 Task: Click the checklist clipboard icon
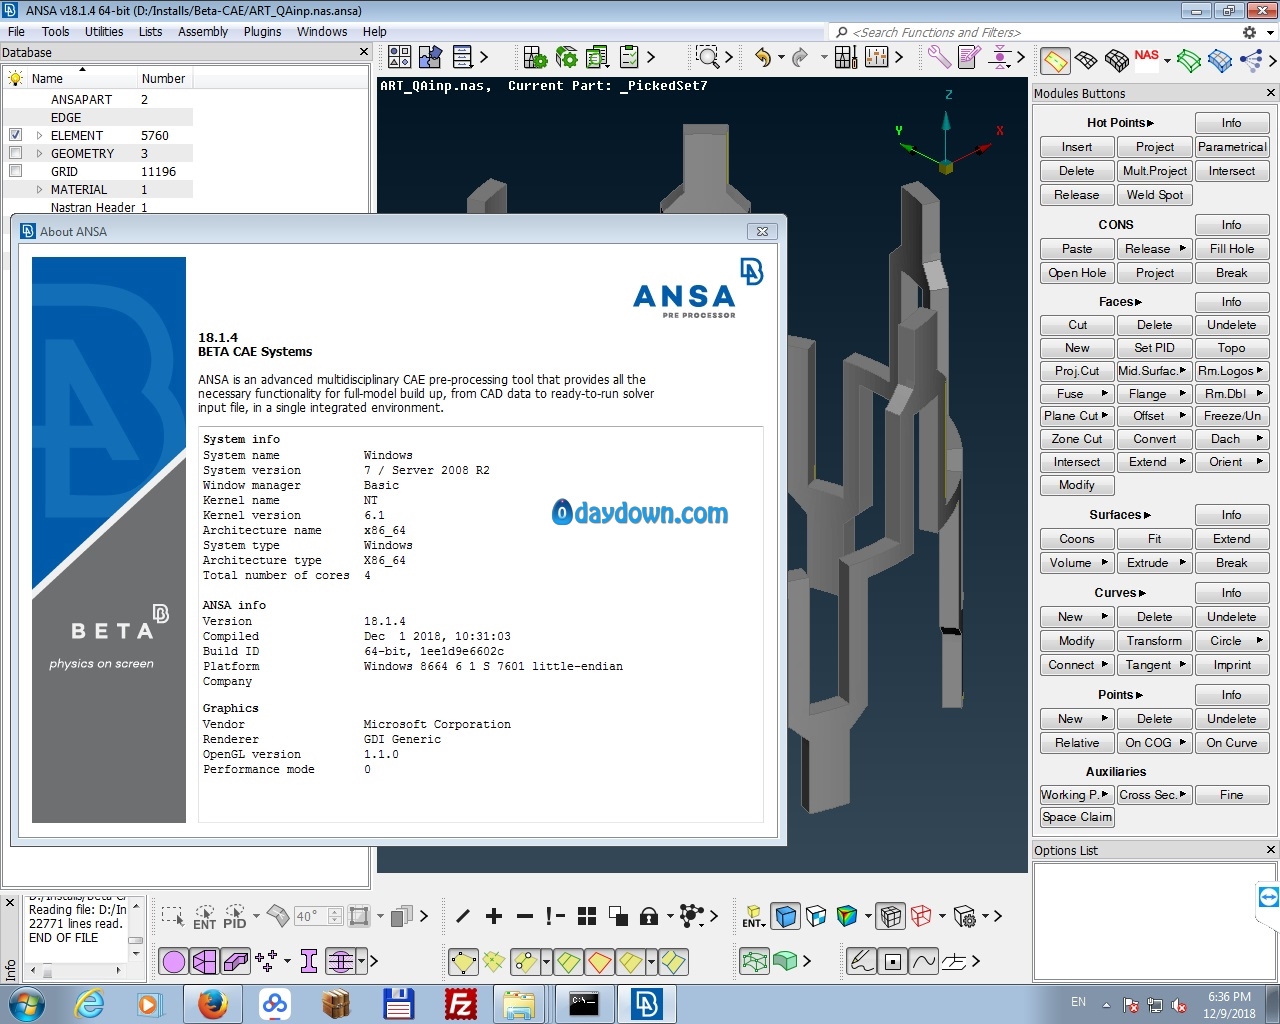(x=629, y=57)
